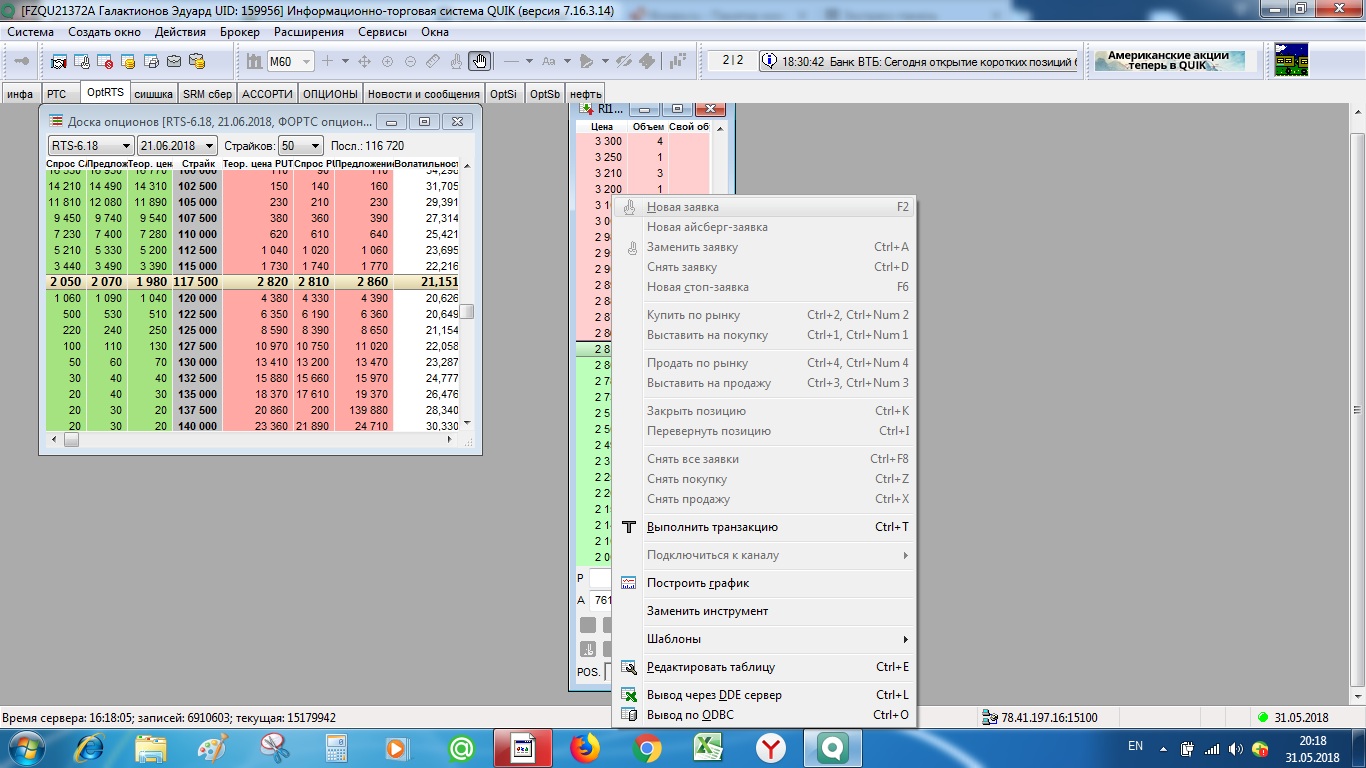Open the 21.06.2018 expiration date dropdown
This screenshot has width=1366, height=768.
(x=178, y=146)
